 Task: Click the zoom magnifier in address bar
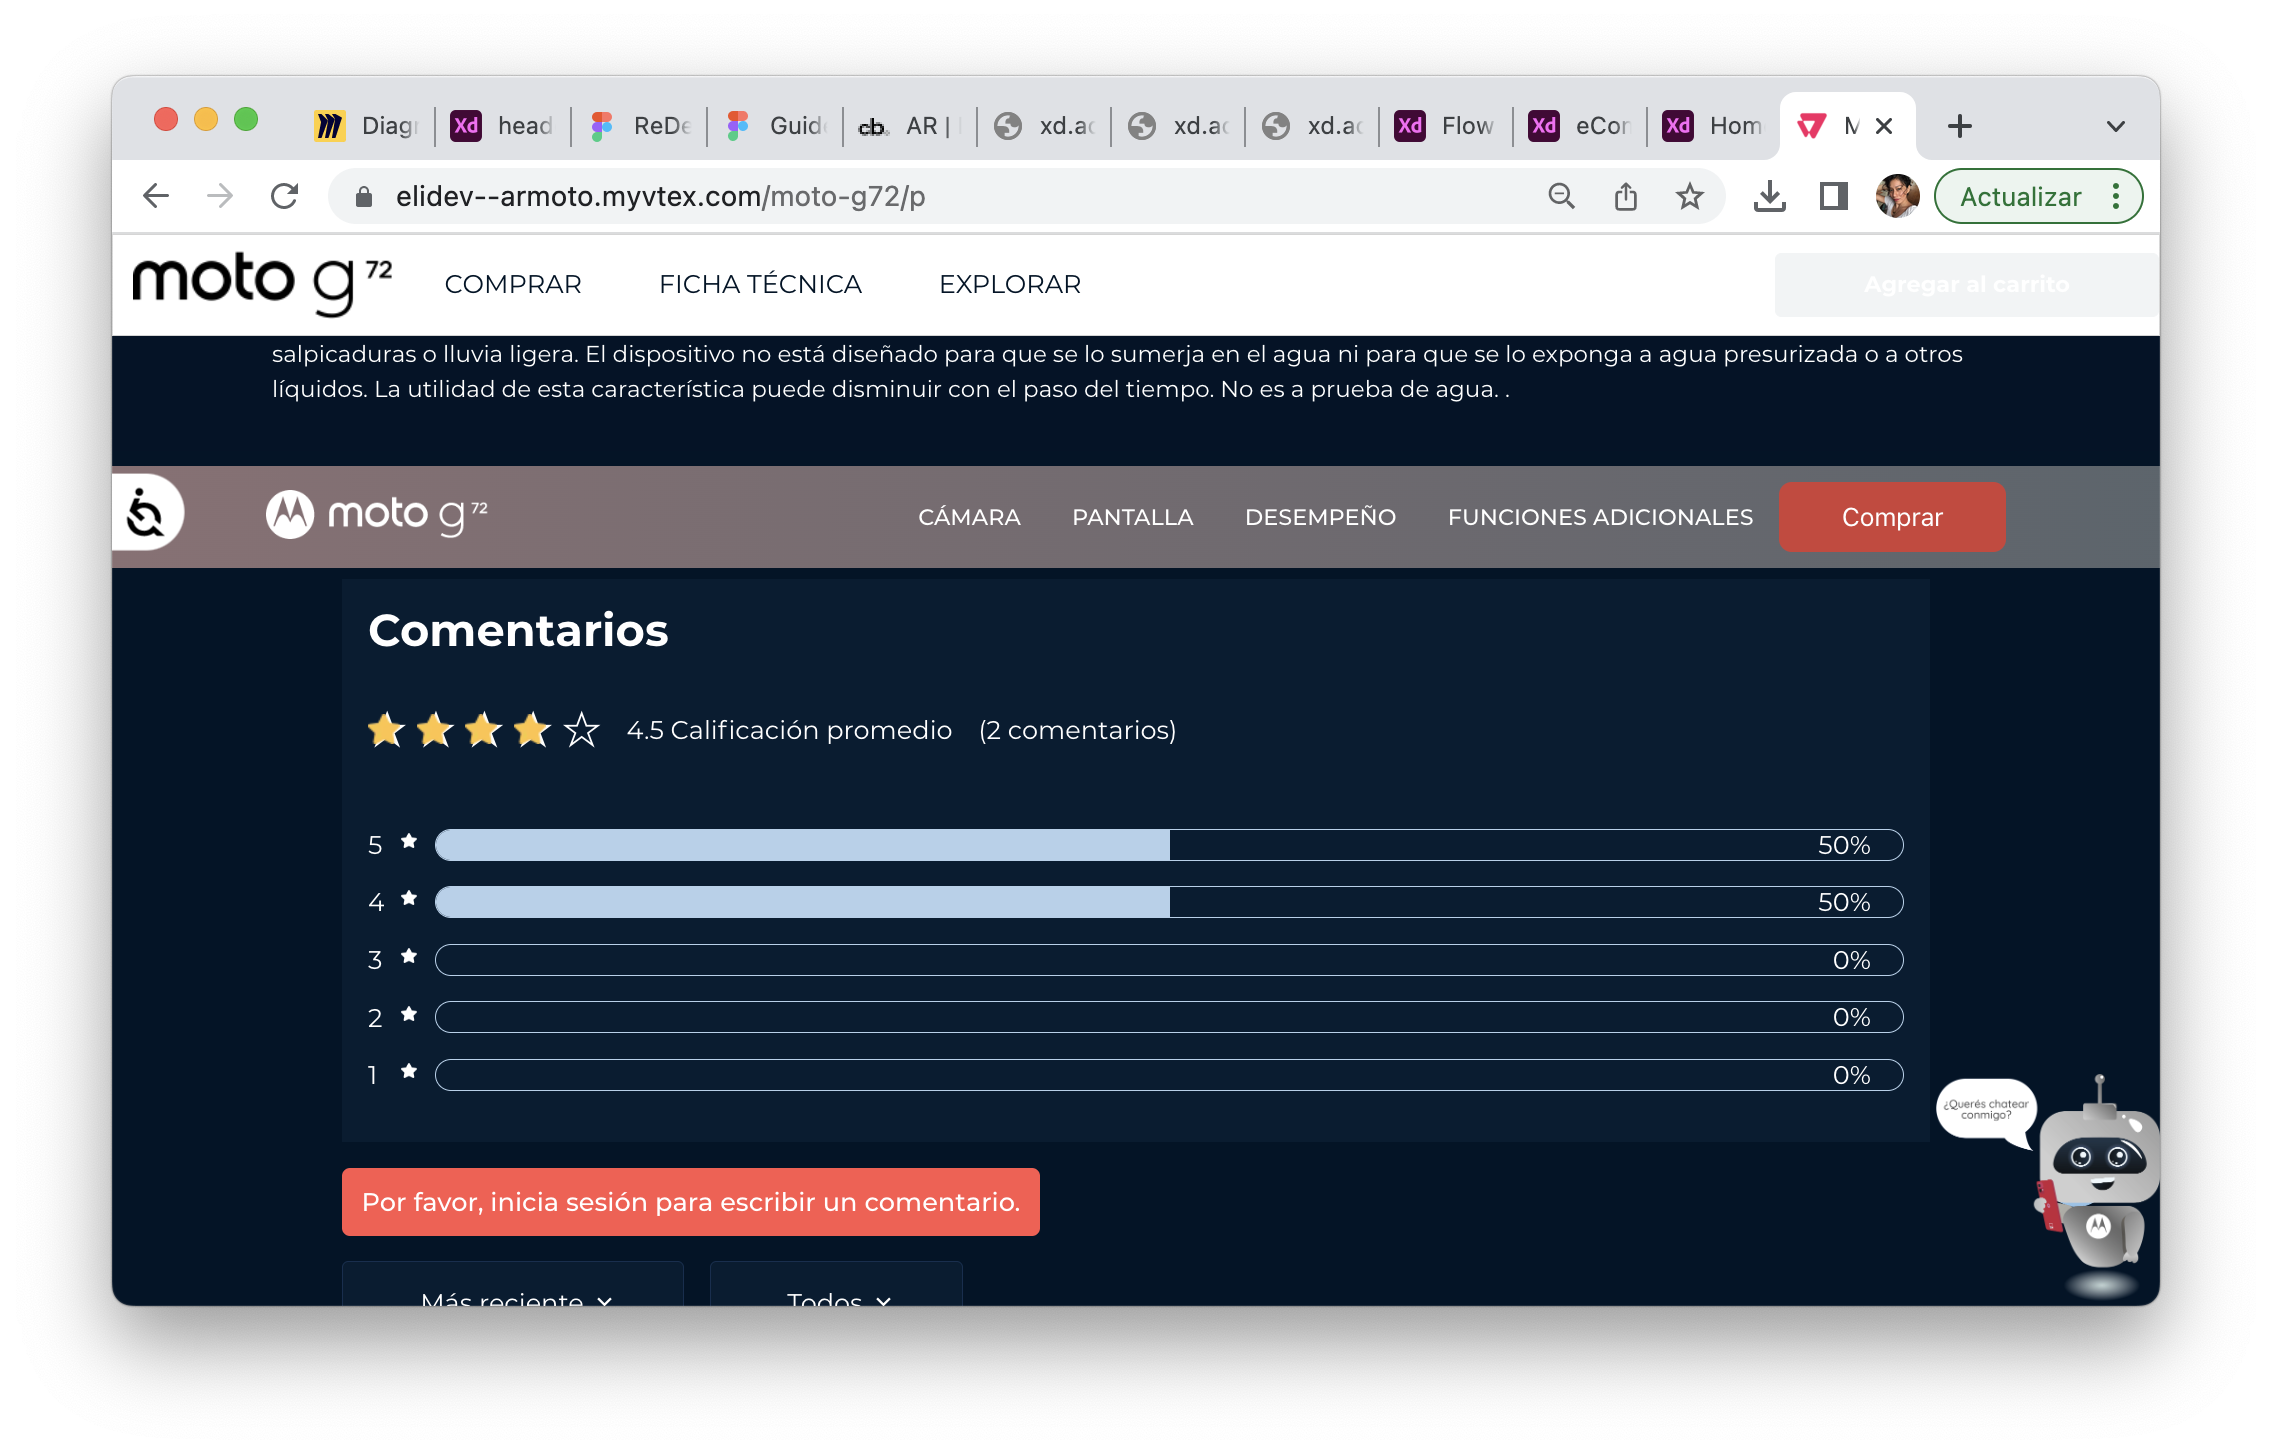1561,197
